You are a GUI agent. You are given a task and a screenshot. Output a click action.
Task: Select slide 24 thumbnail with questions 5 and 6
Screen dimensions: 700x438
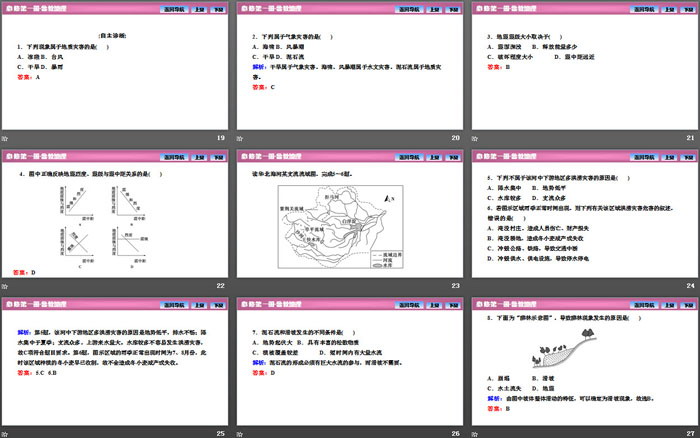pyautogui.click(x=585, y=214)
